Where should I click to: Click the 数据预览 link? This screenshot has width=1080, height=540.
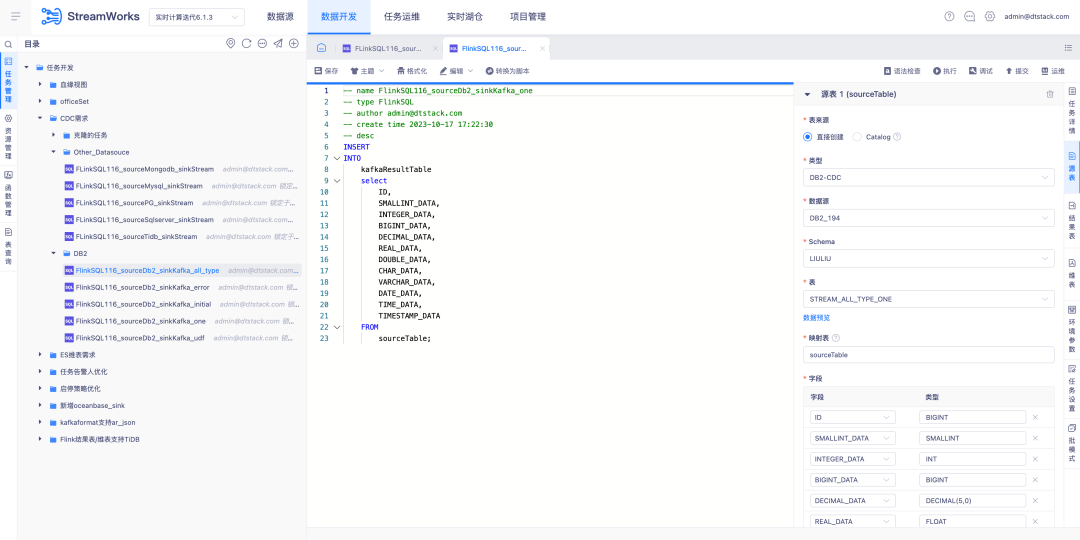816,318
